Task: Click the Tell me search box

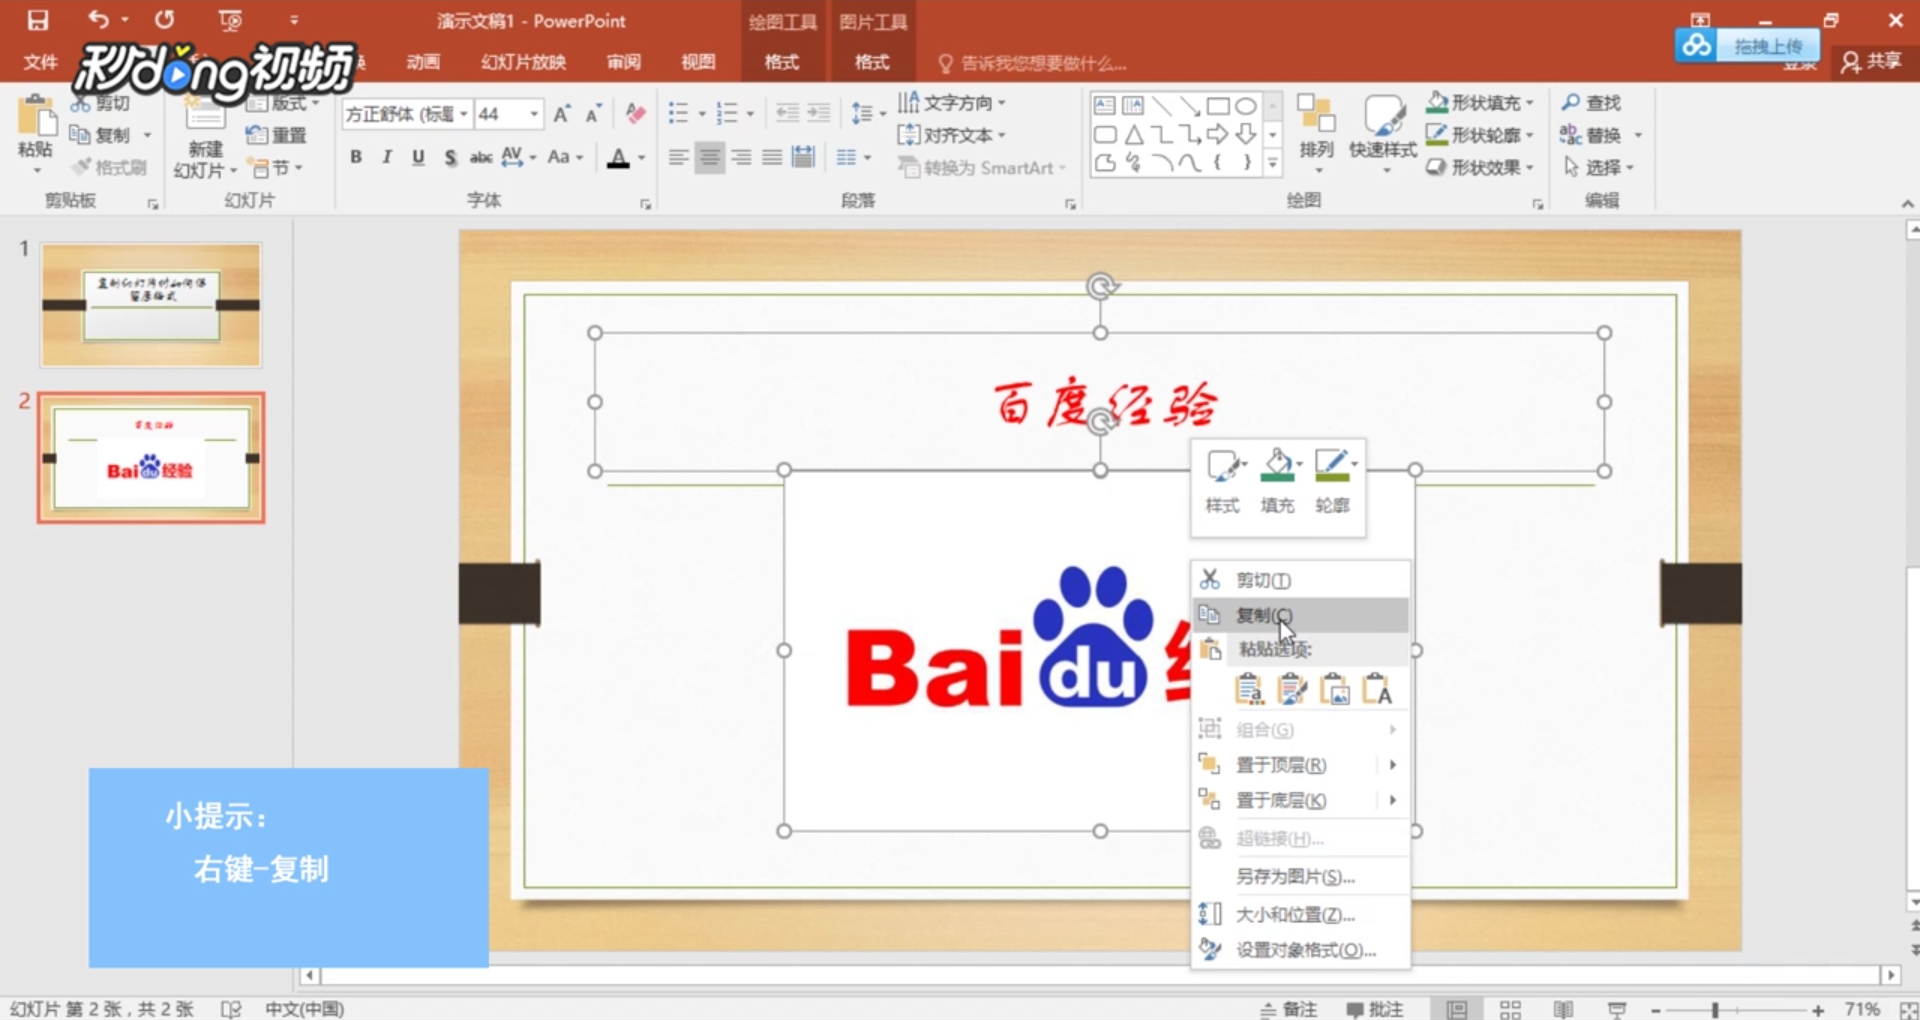Action: pos(1033,63)
